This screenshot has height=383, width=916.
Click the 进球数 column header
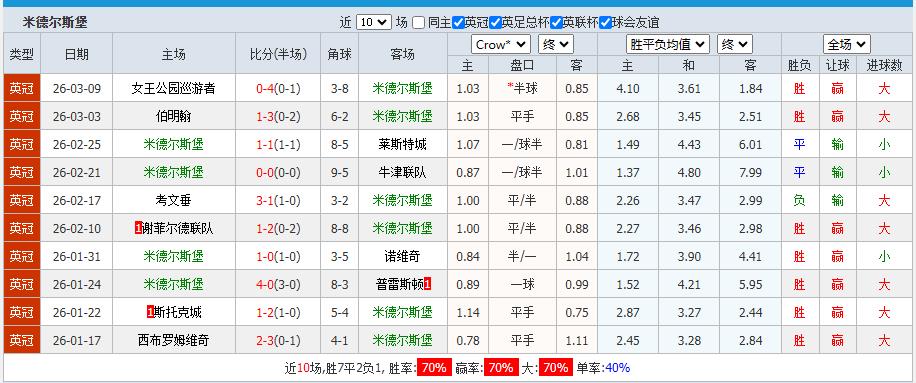(x=884, y=65)
